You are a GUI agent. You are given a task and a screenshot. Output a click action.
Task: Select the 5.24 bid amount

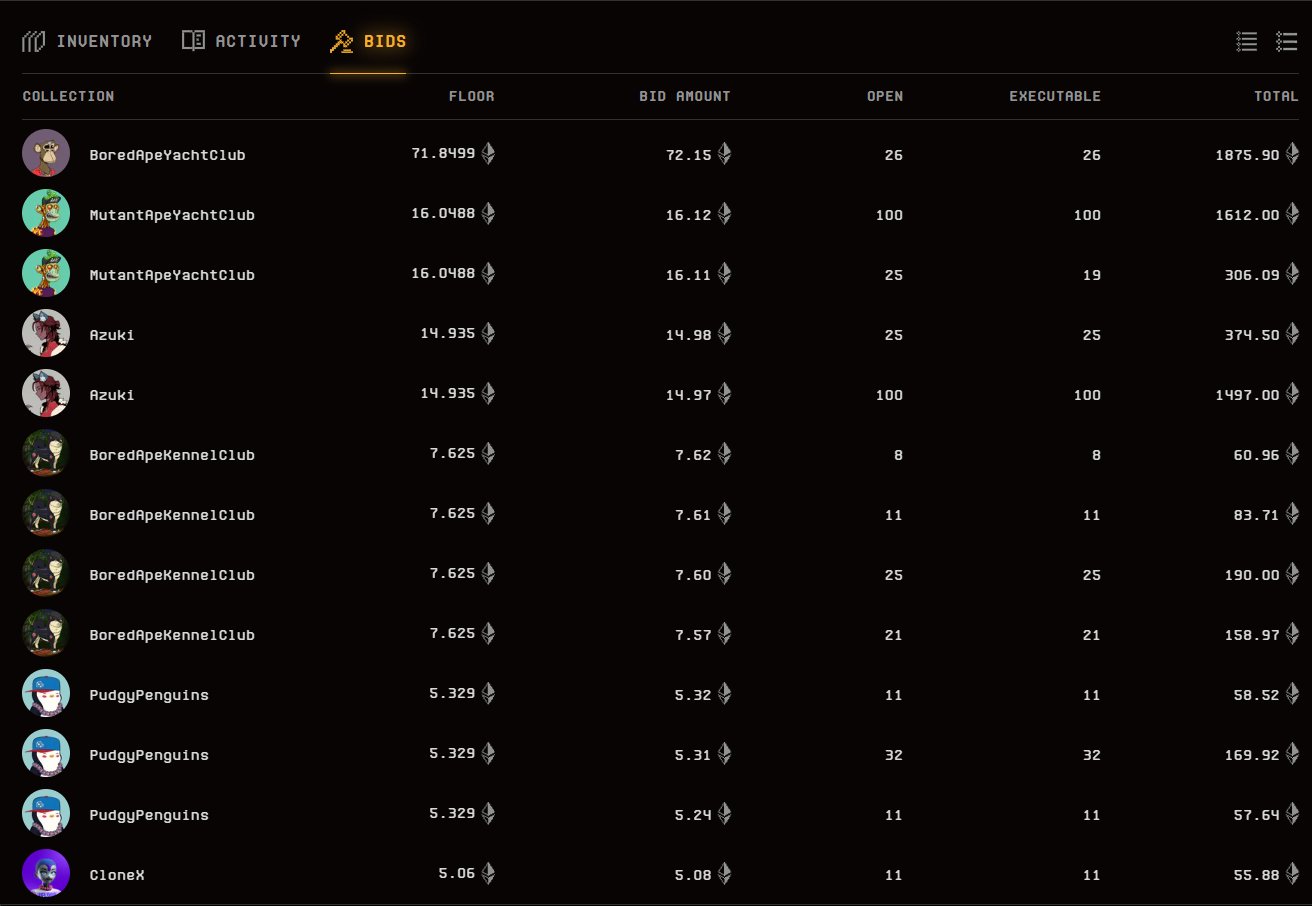pyautogui.click(x=693, y=815)
